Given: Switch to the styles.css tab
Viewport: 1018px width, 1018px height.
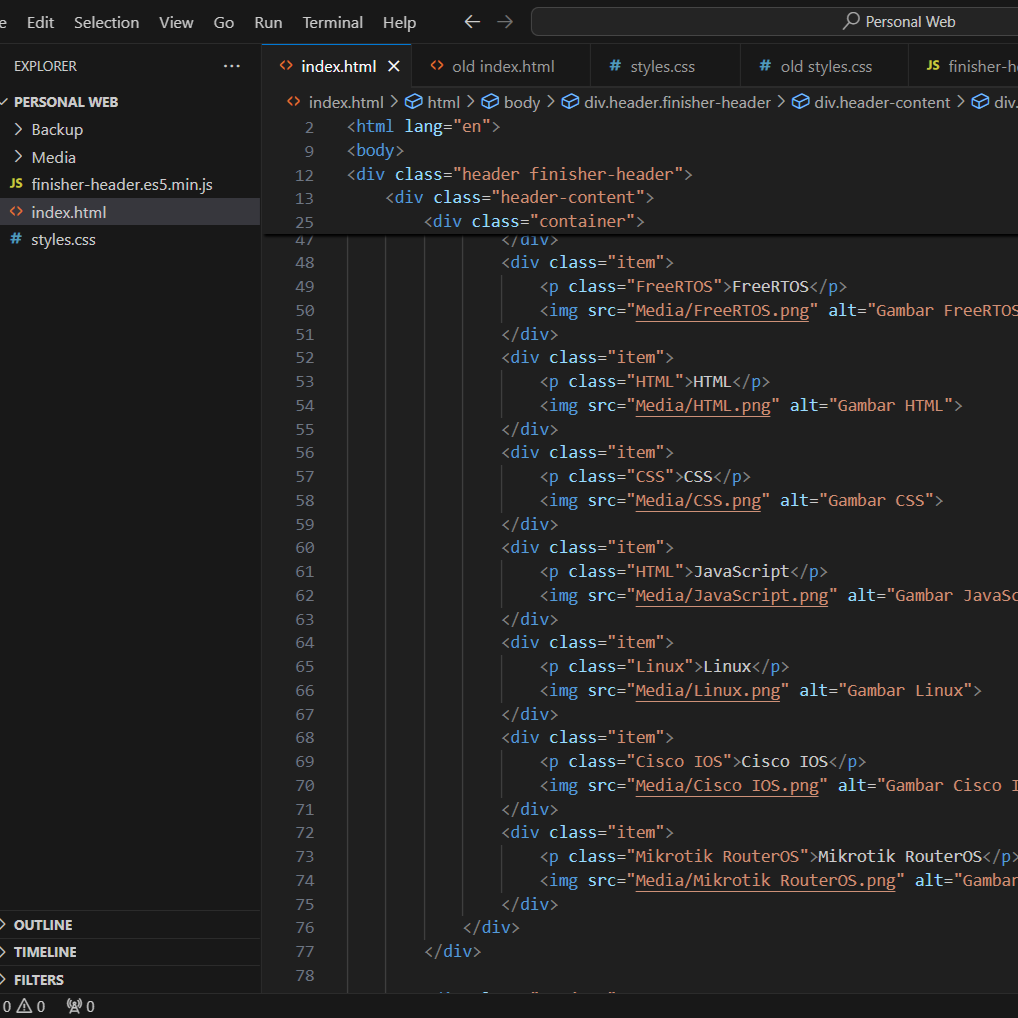Looking at the screenshot, I should click(661, 66).
